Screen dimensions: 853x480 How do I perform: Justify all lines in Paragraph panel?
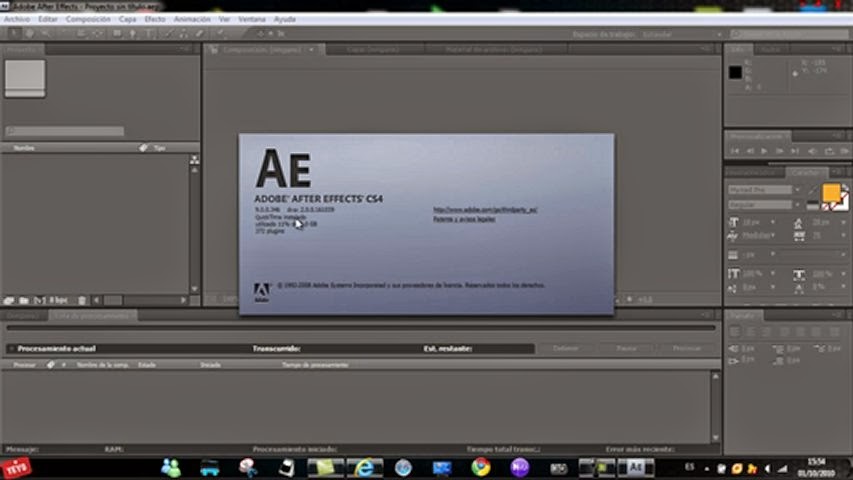pos(834,331)
